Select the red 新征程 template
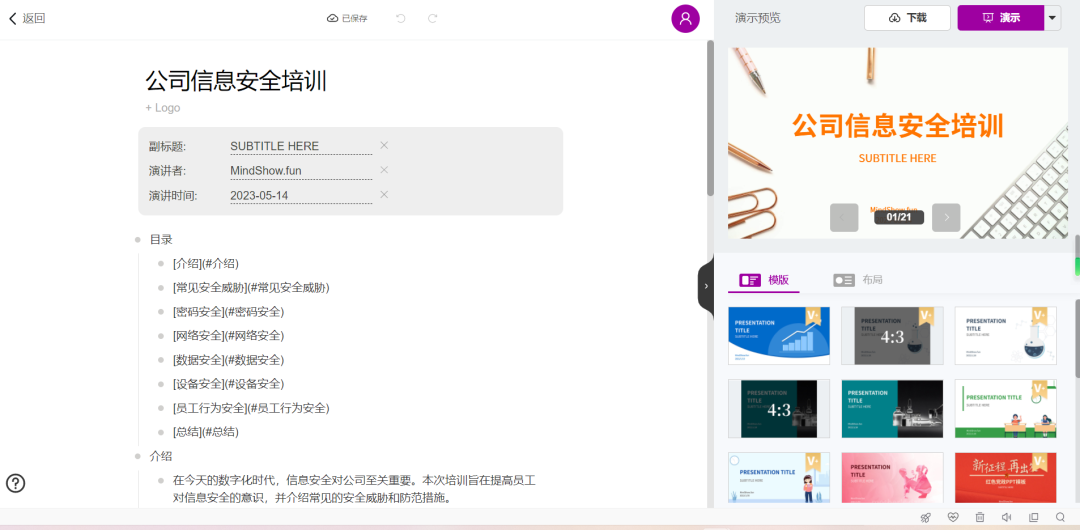The width and height of the screenshot is (1080, 530). pyautogui.click(x=1006, y=478)
